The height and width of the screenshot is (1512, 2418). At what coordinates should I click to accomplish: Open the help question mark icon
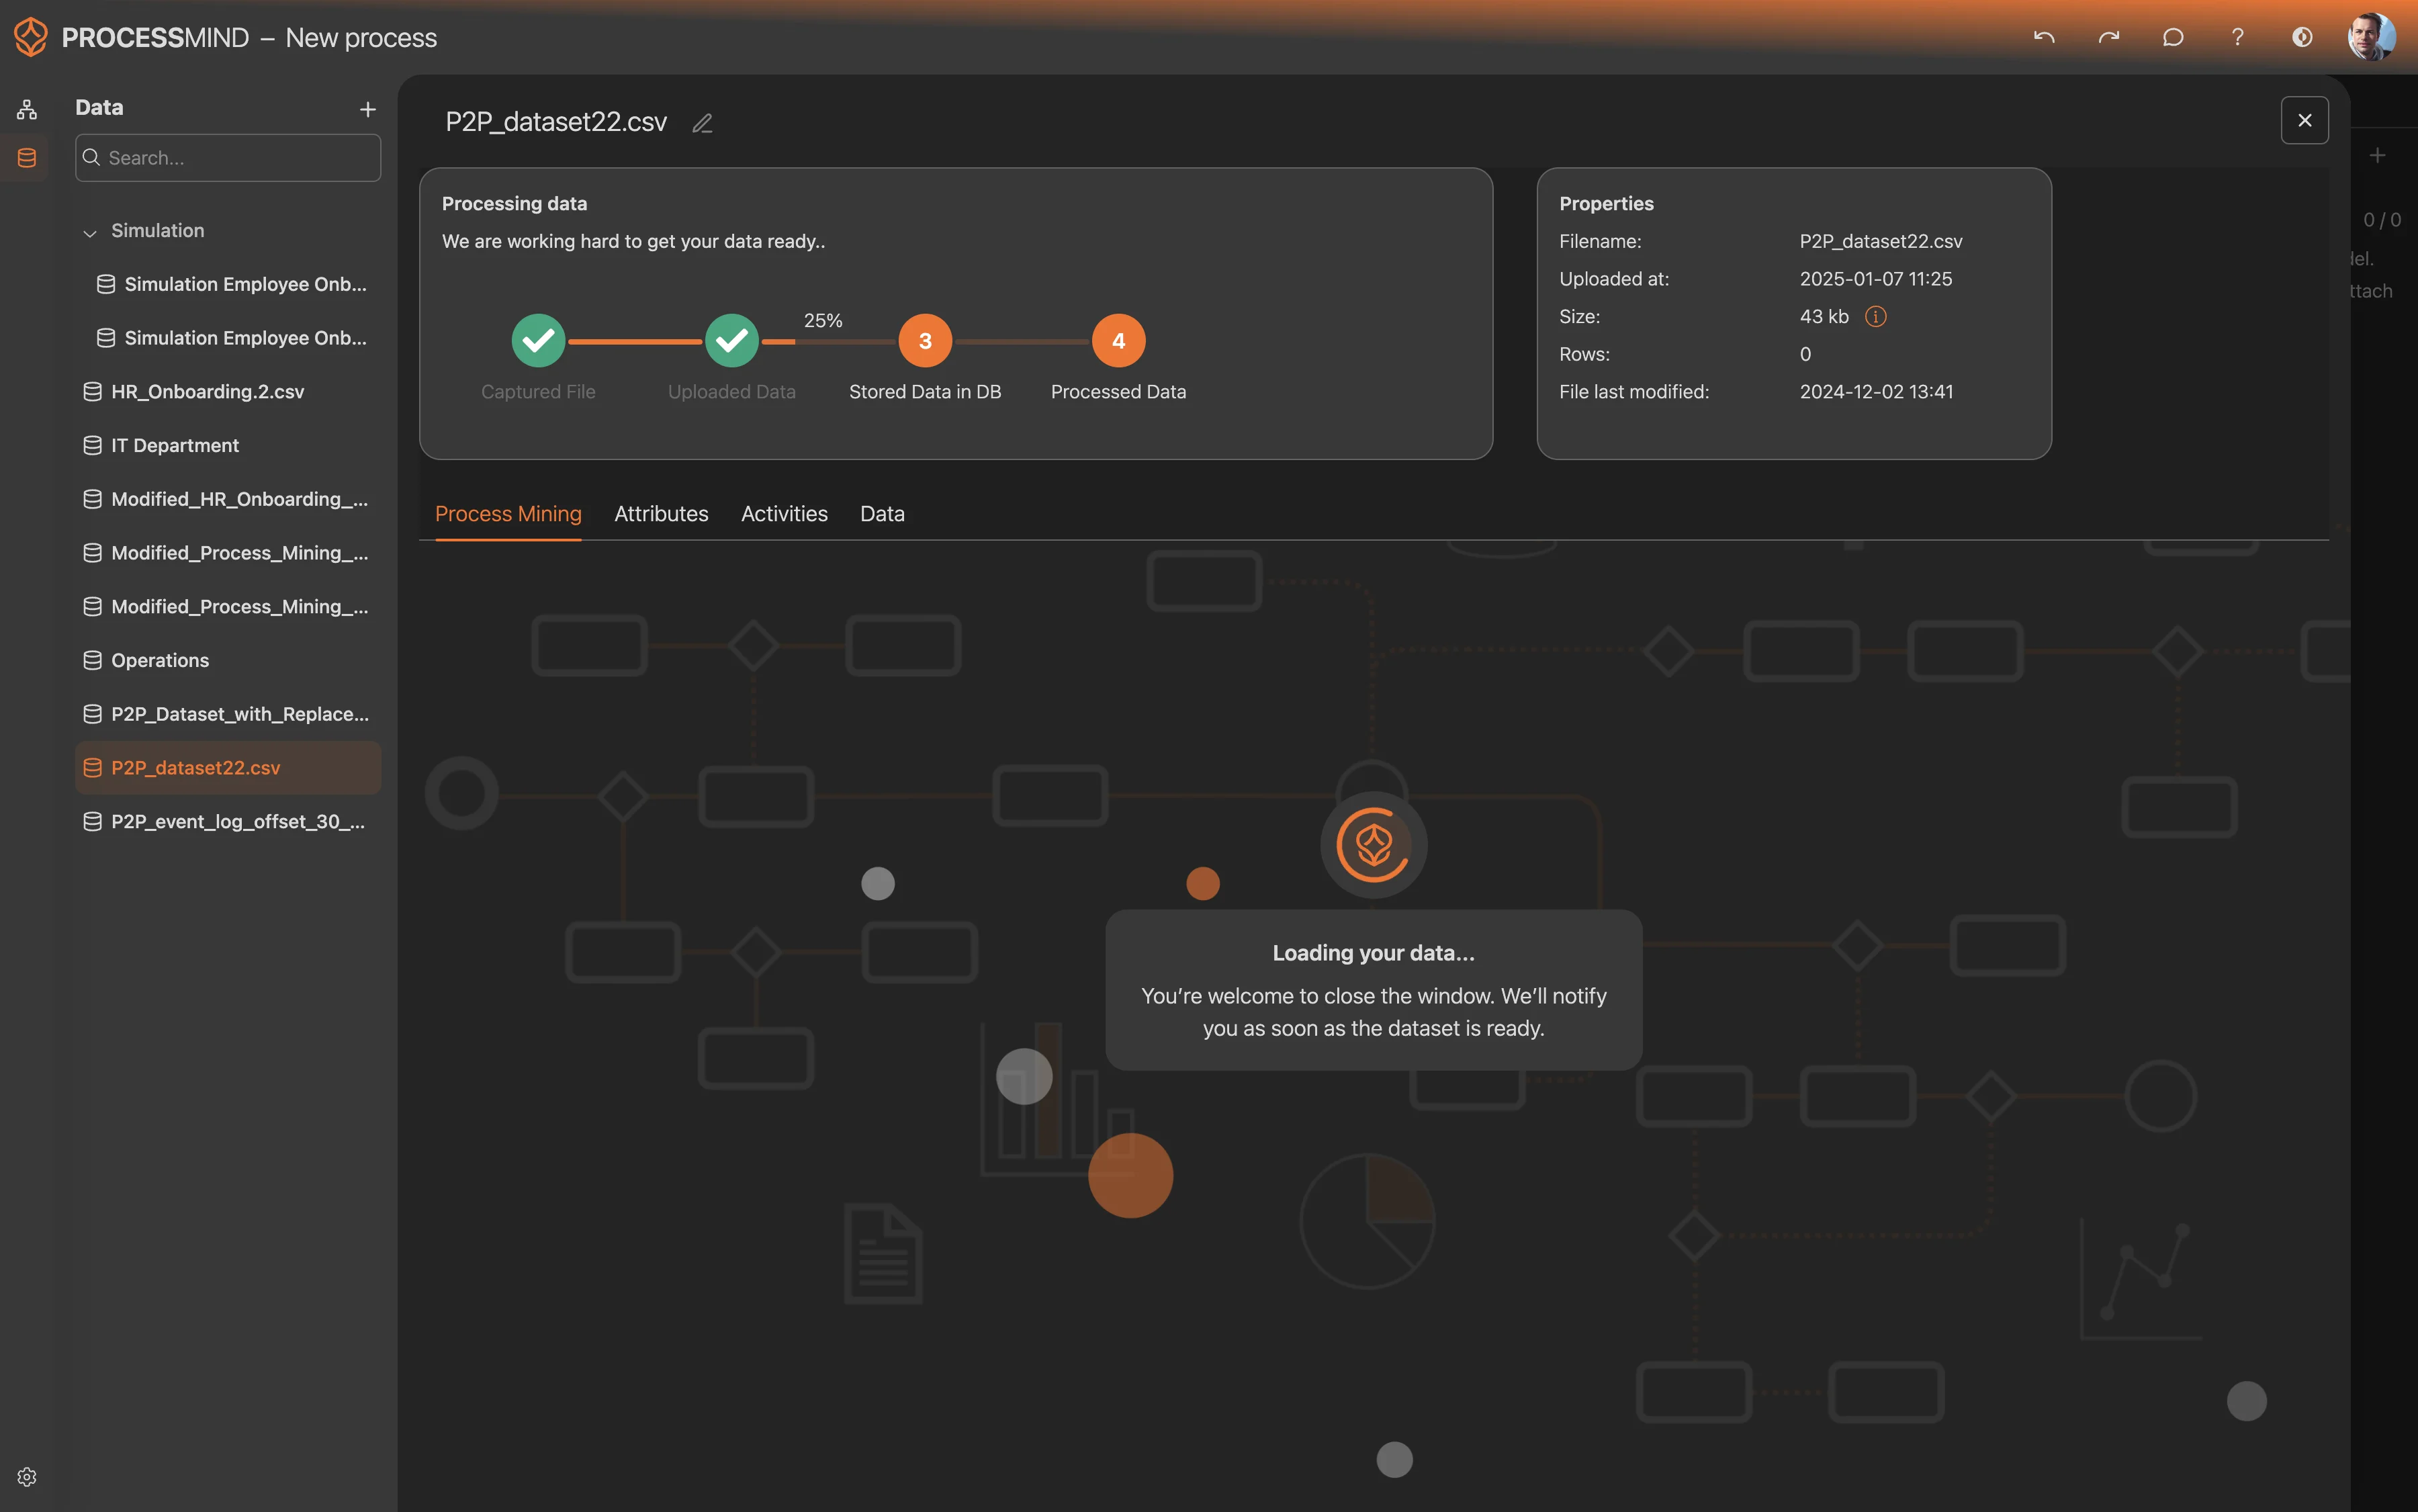point(2237,38)
